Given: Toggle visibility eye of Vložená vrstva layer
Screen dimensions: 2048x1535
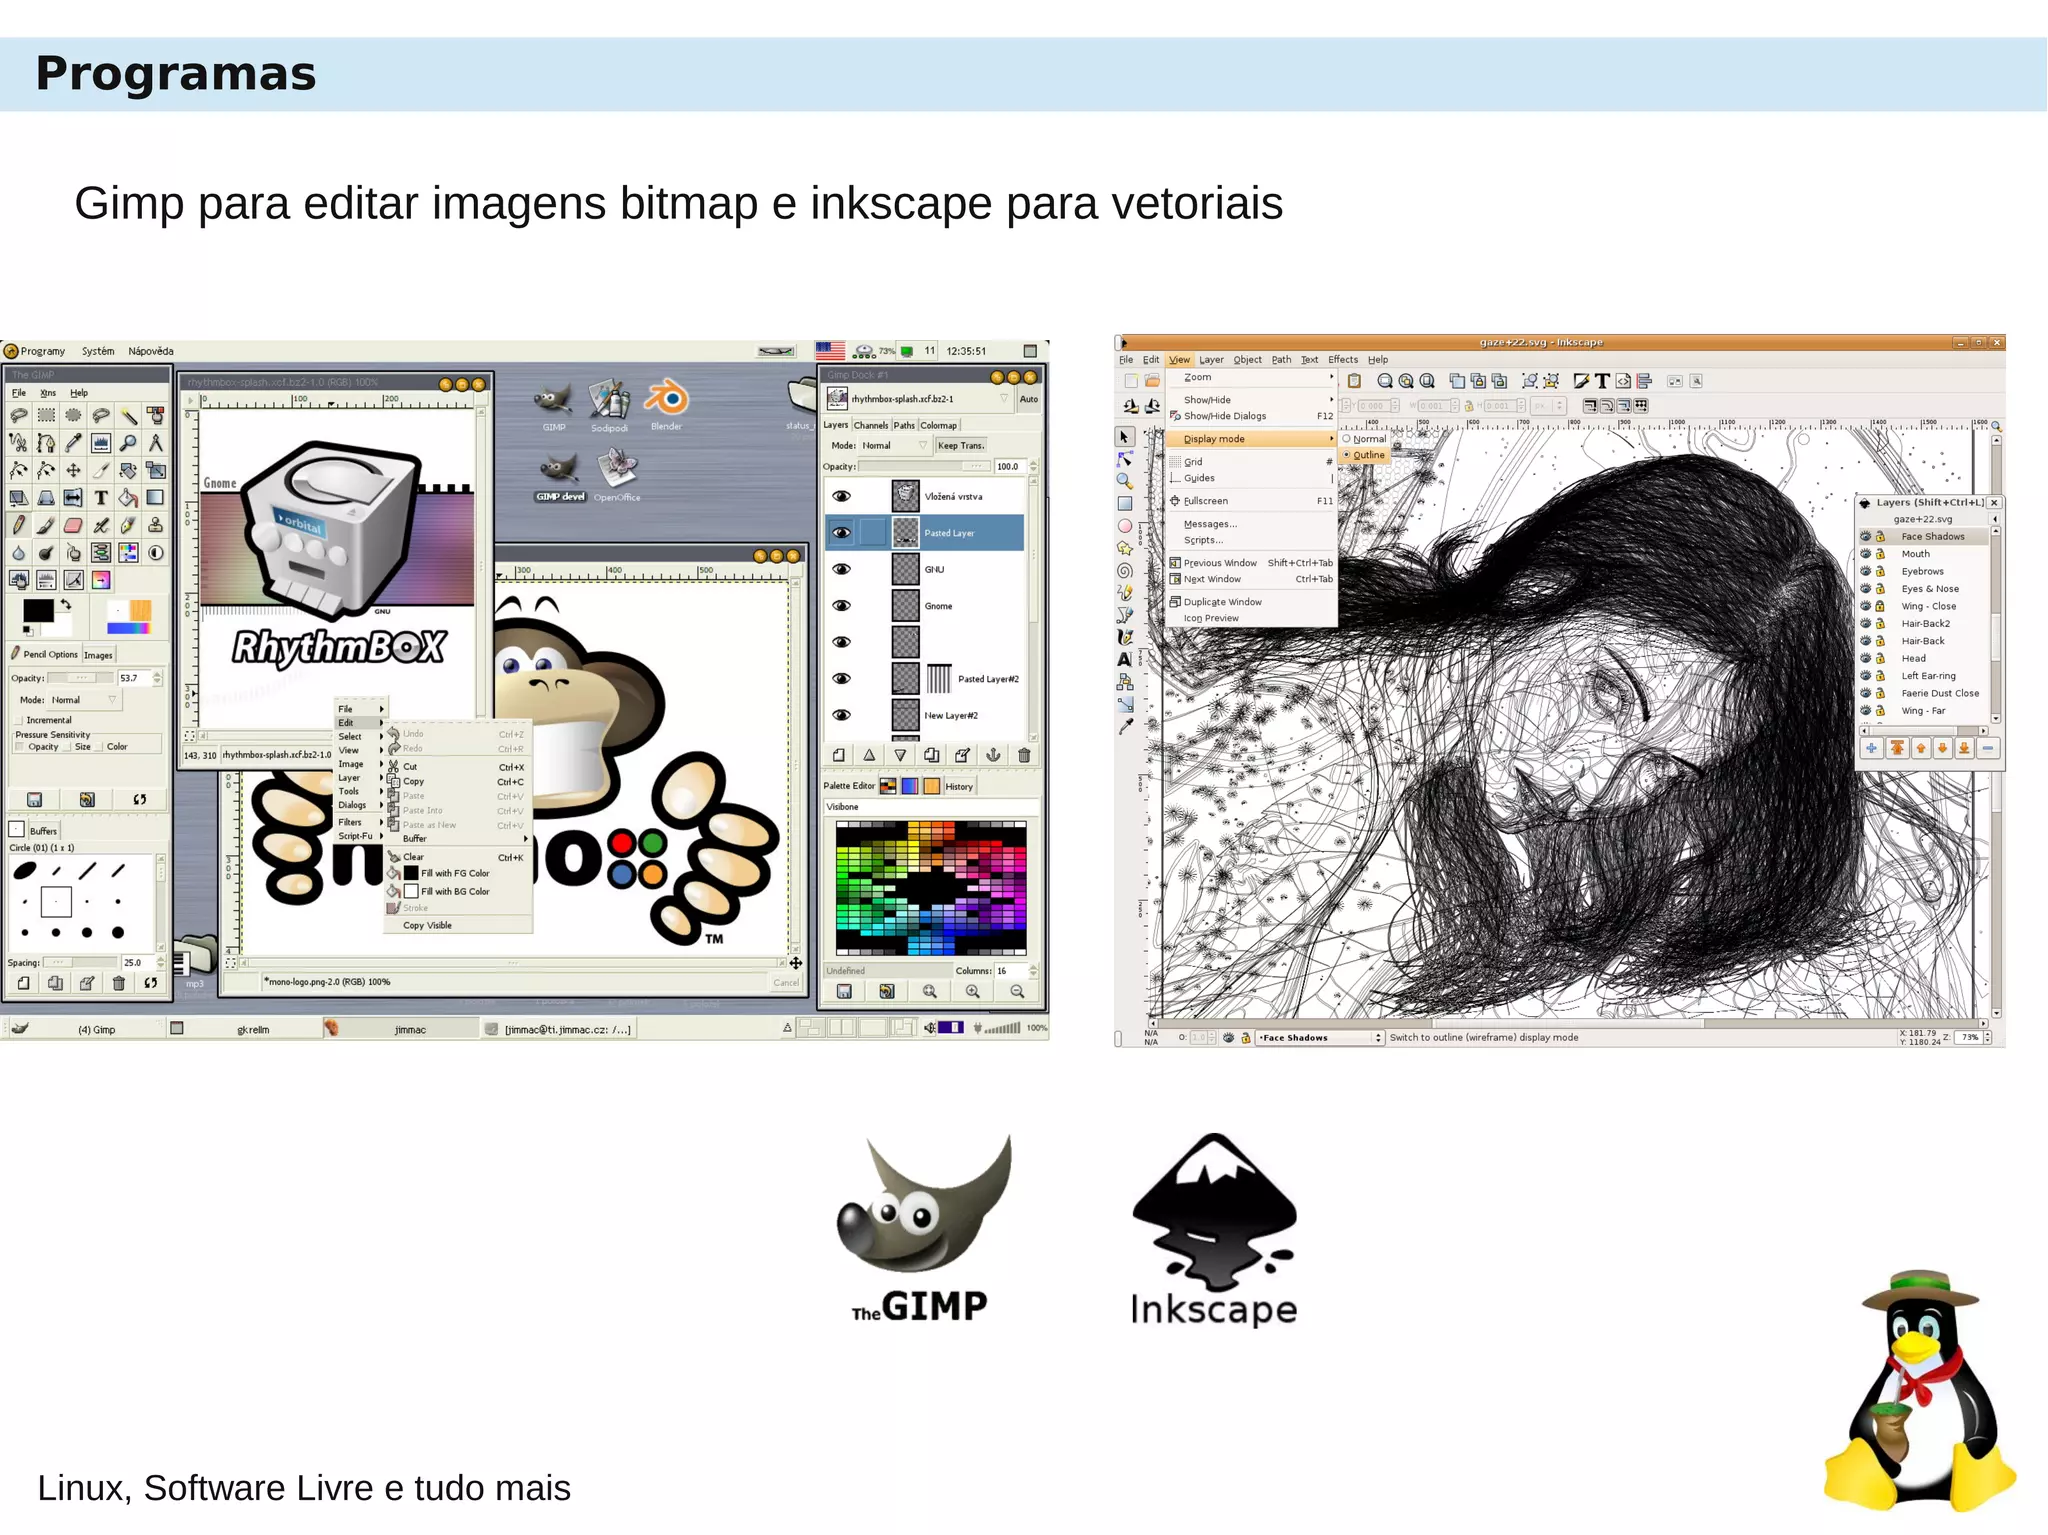Looking at the screenshot, I should 842,496.
